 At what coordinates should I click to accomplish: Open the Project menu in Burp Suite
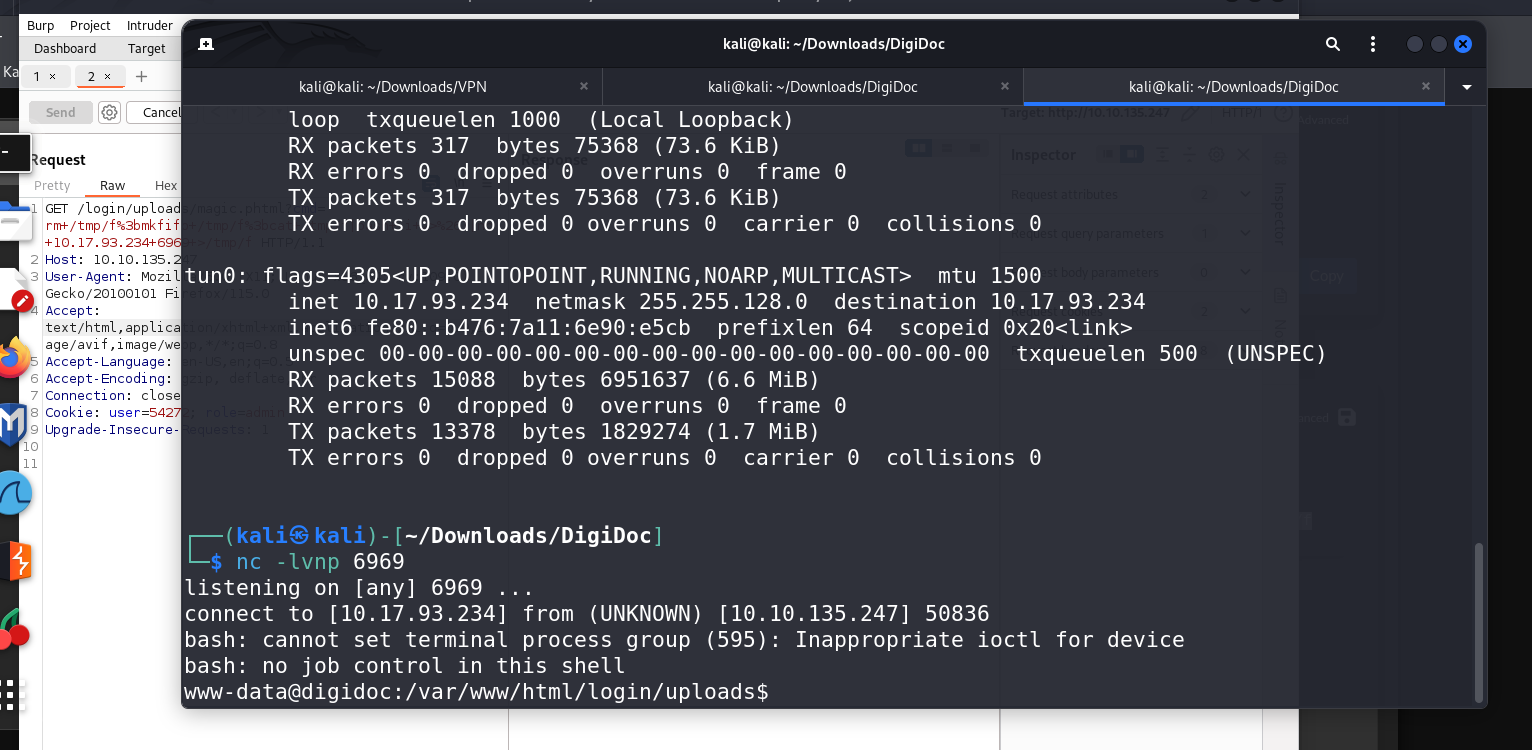point(90,25)
